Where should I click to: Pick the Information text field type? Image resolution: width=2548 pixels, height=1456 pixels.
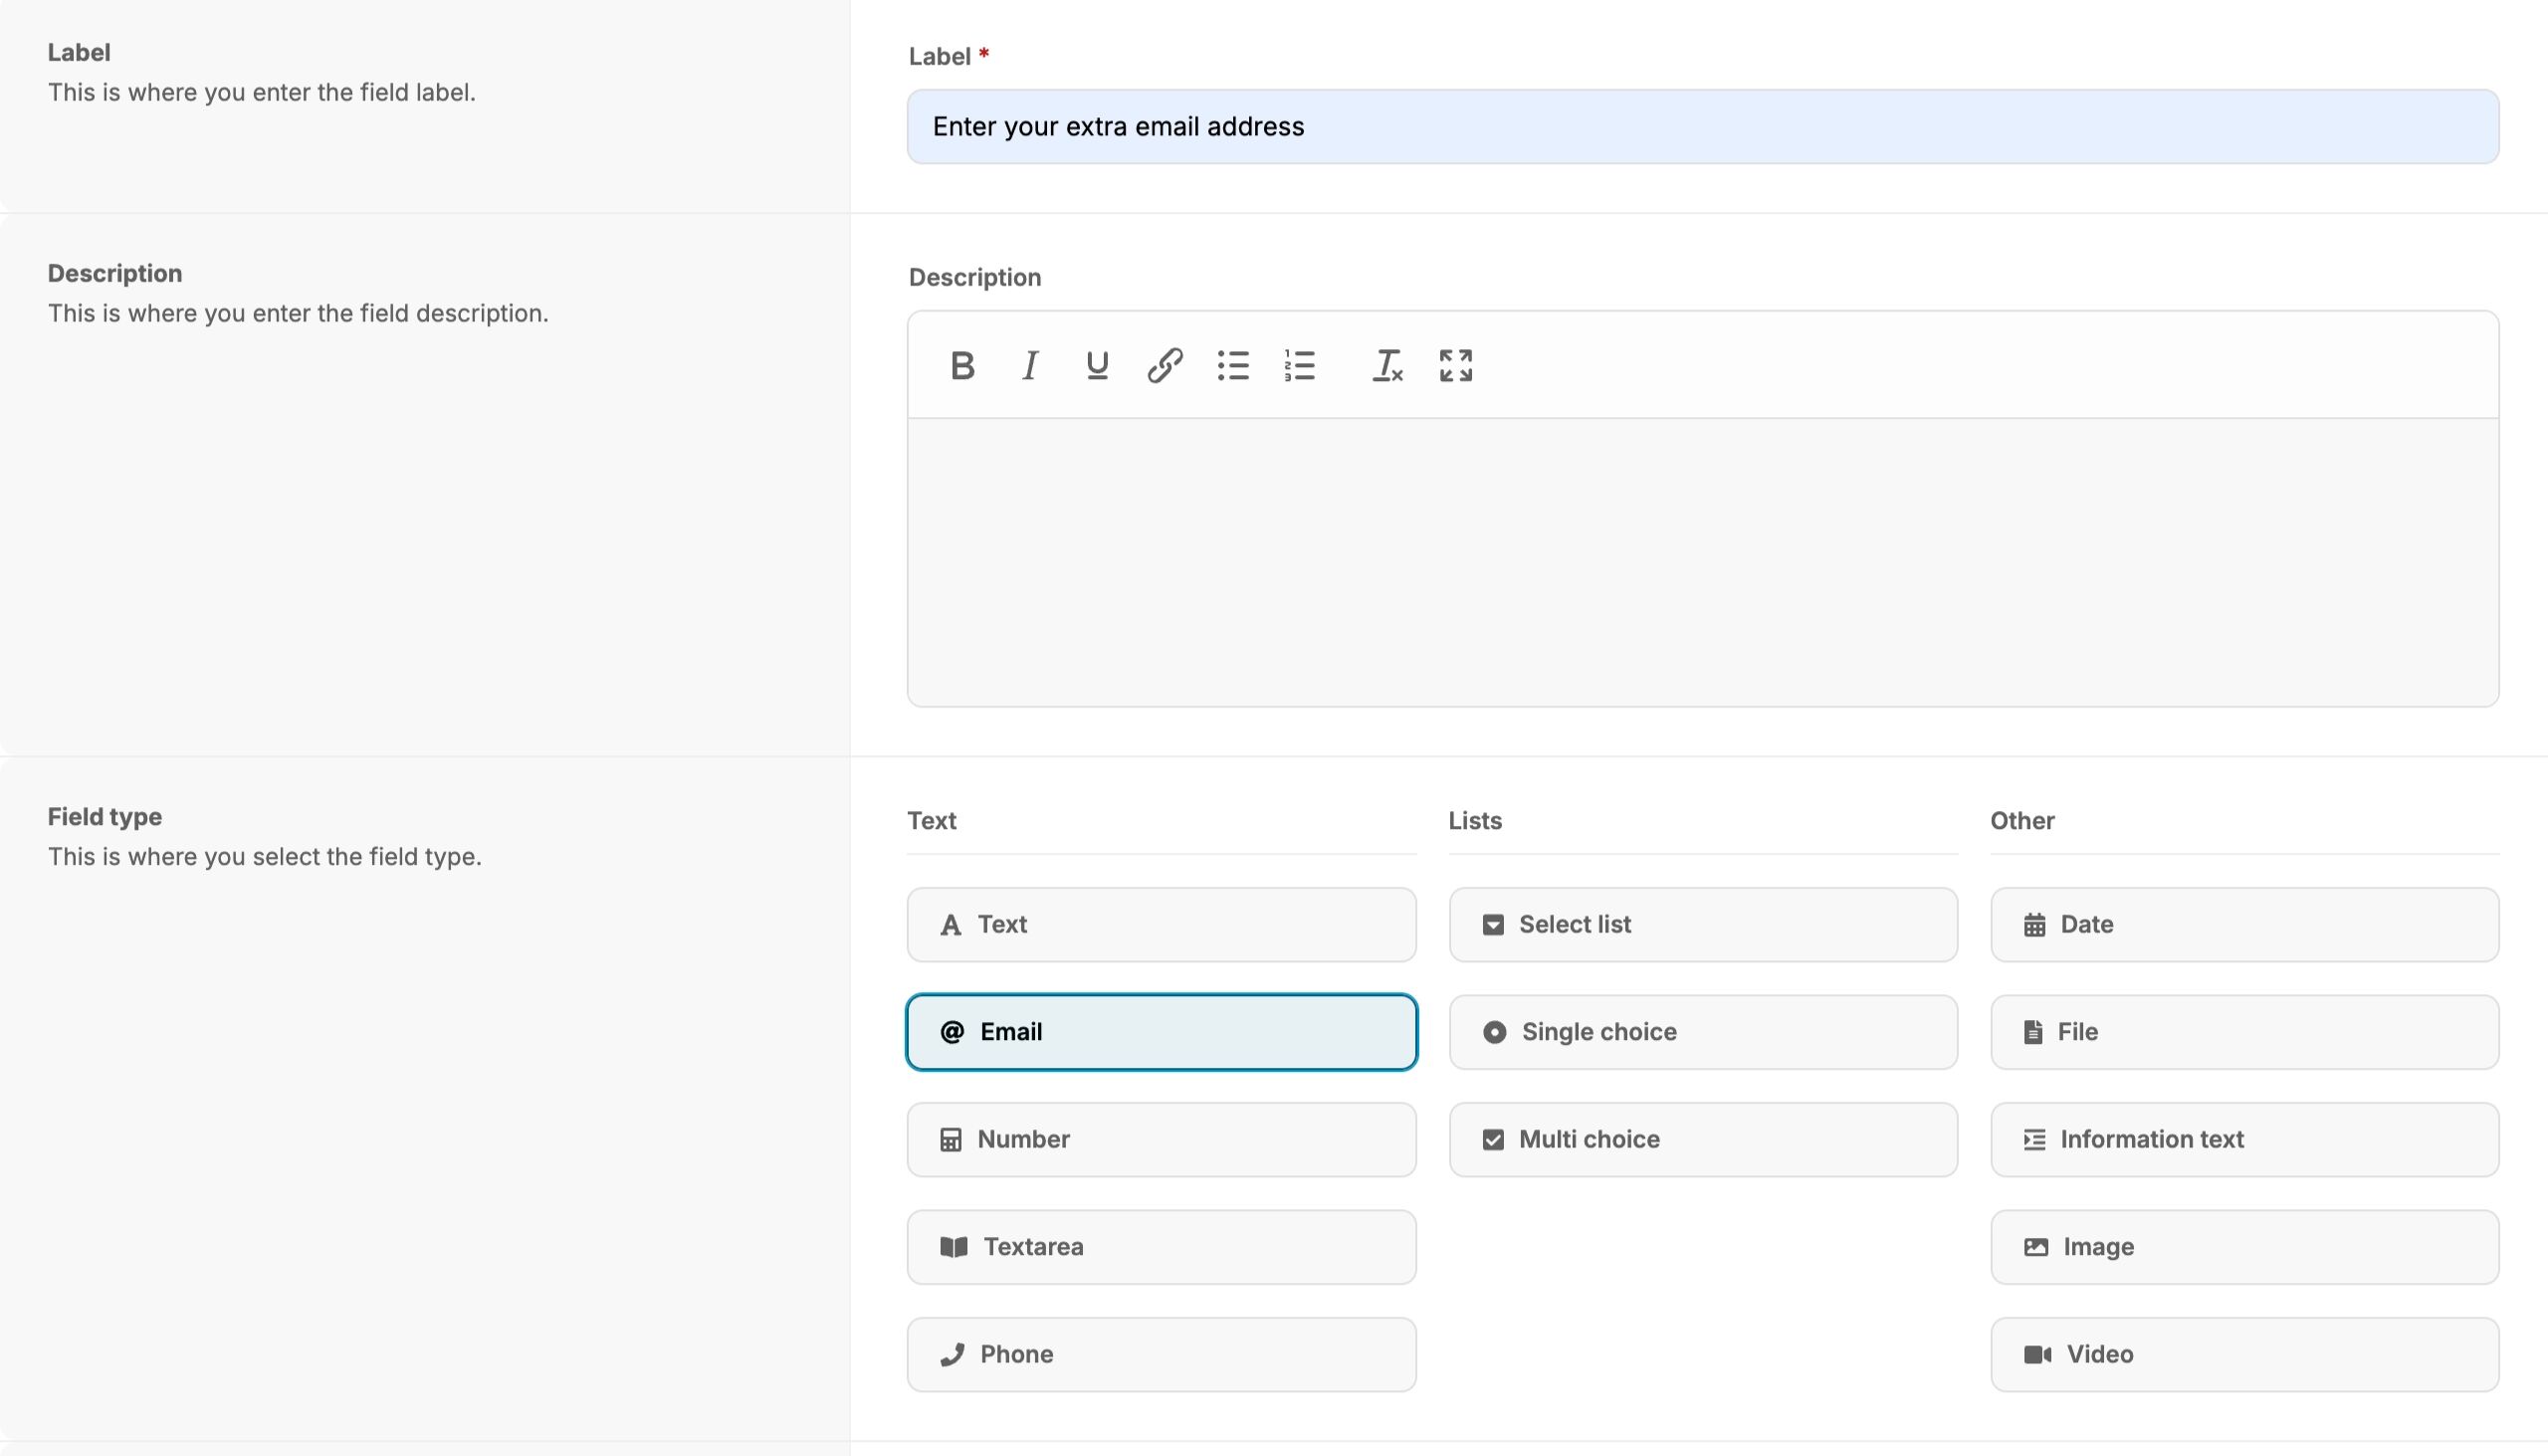coord(2244,1140)
